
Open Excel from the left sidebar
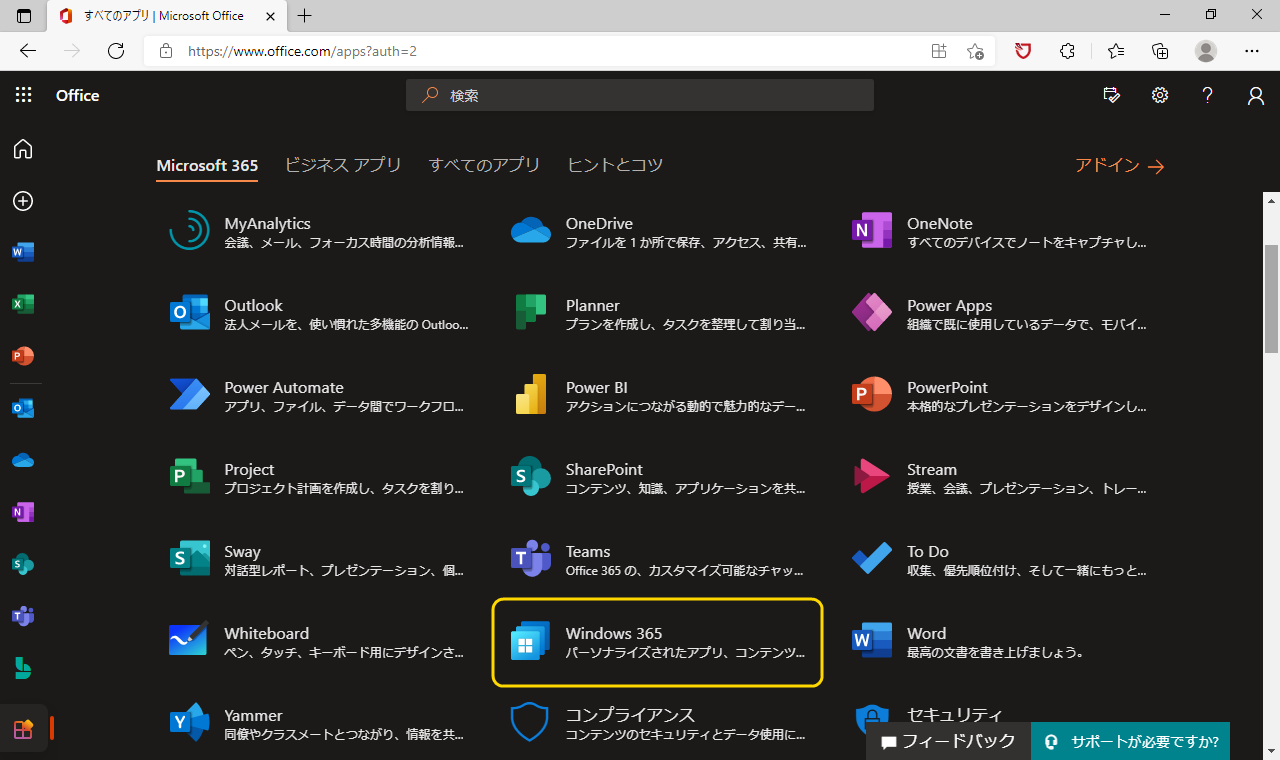coord(23,304)
